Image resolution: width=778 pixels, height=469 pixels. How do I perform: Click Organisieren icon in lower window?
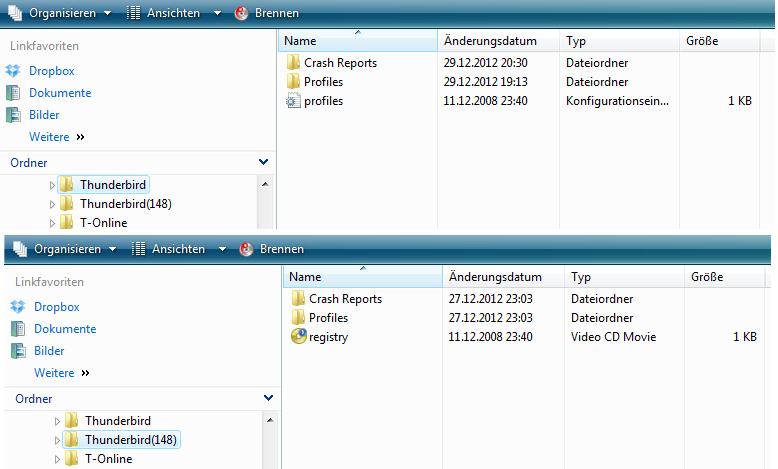pyautogui.click(x=20, y=249)
